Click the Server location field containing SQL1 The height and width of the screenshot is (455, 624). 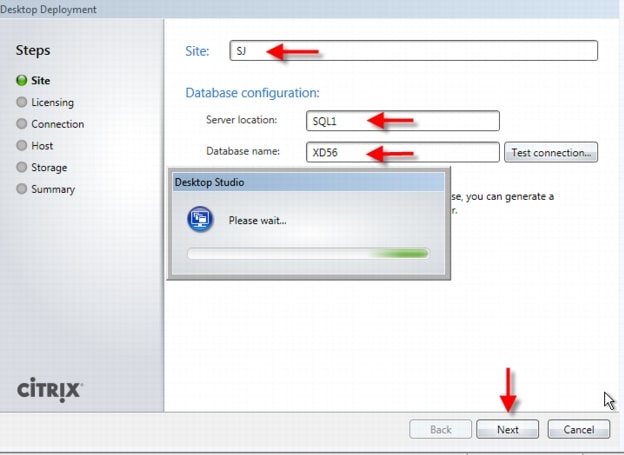[403, 121]
